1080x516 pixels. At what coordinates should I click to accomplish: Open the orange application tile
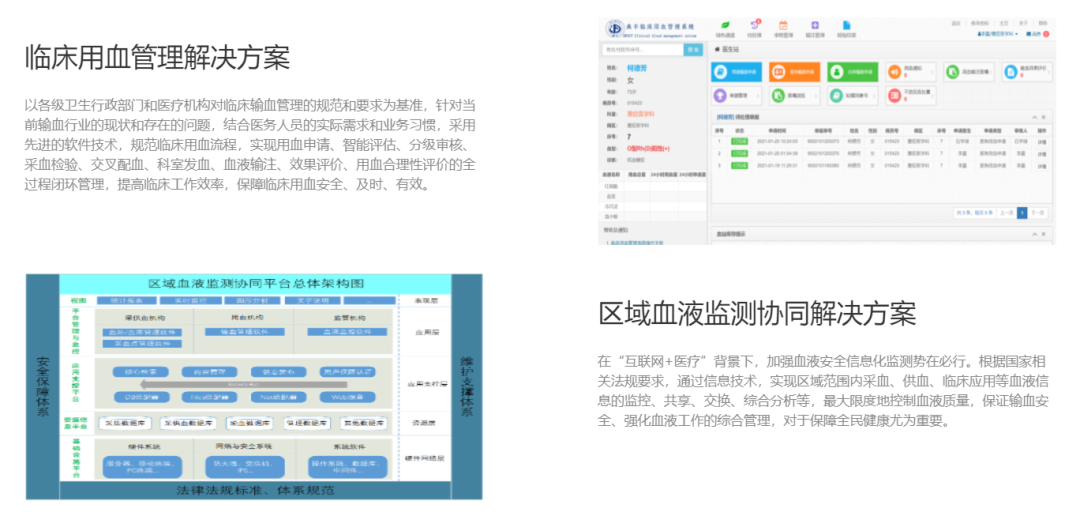pyautogui.click(x=794, y=72)
